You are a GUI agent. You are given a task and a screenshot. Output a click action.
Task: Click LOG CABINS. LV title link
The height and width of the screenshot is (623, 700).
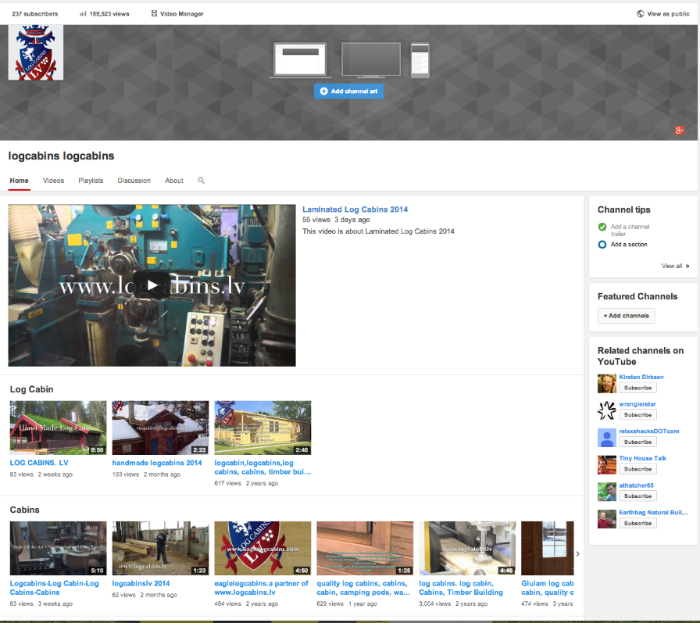(x=39, y=463)
